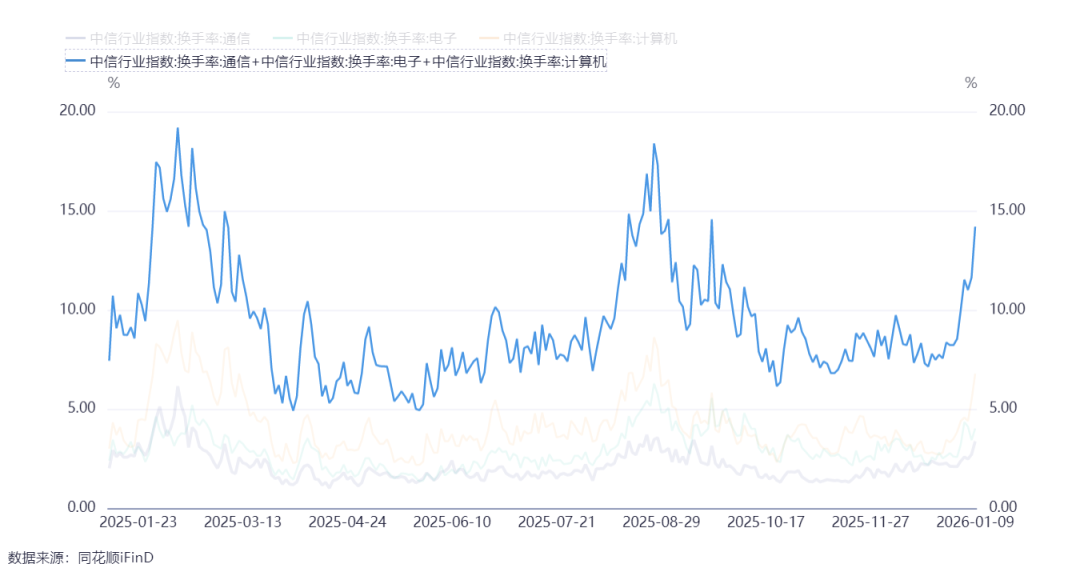Image resolution: width=1080 pixels, height=564 pixels.
Task: Click x-axis date label 2025-03-13
Action: 242,522
